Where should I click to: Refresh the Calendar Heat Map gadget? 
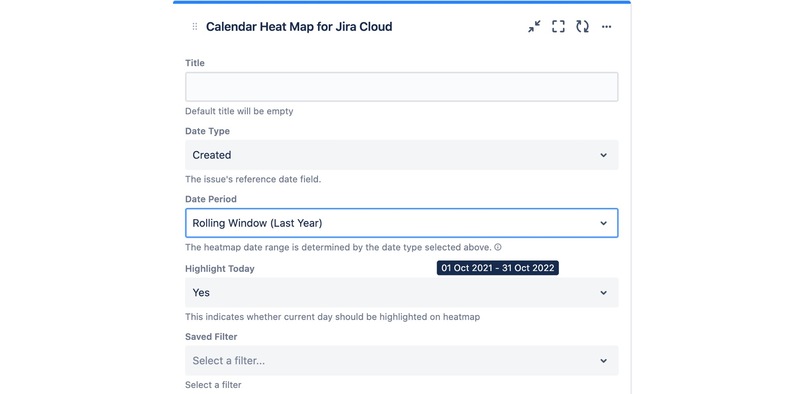point(582,27)
